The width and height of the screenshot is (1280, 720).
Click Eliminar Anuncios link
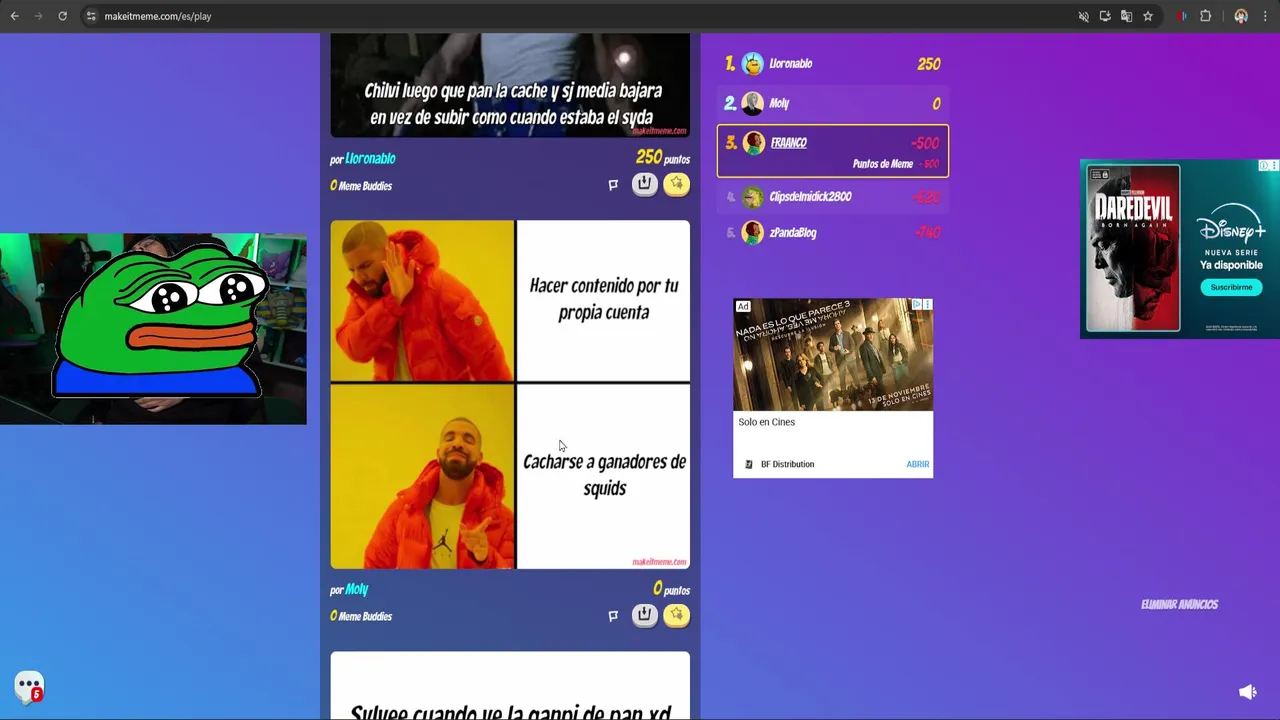coord(1179,604)
